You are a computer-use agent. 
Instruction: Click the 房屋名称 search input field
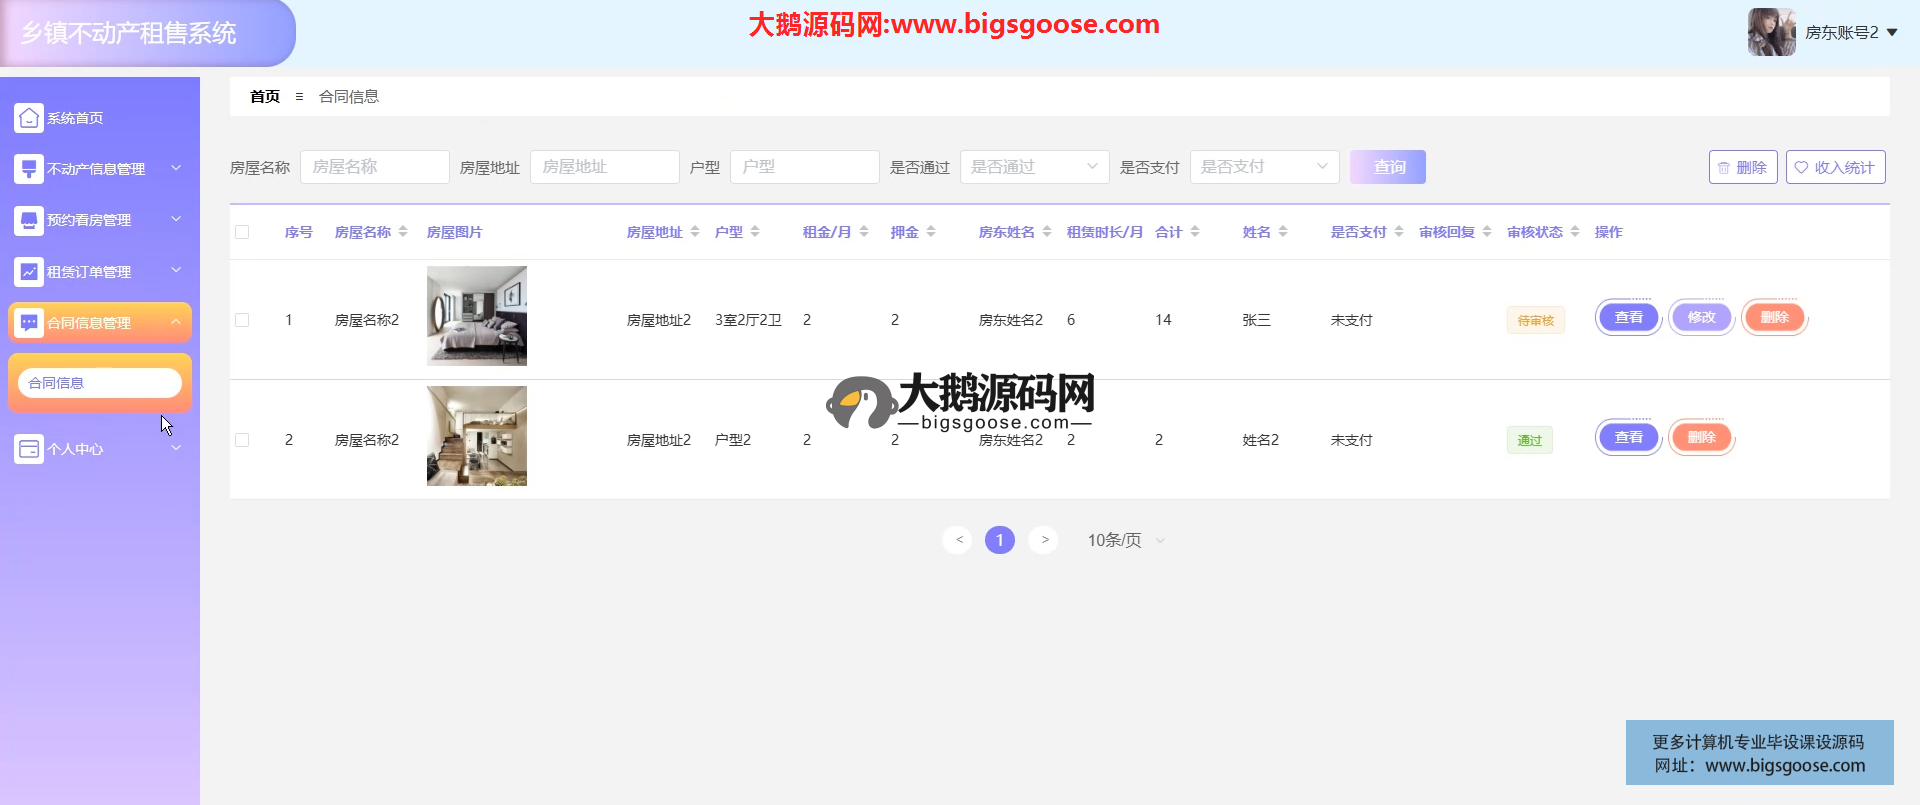pos(374,167)
